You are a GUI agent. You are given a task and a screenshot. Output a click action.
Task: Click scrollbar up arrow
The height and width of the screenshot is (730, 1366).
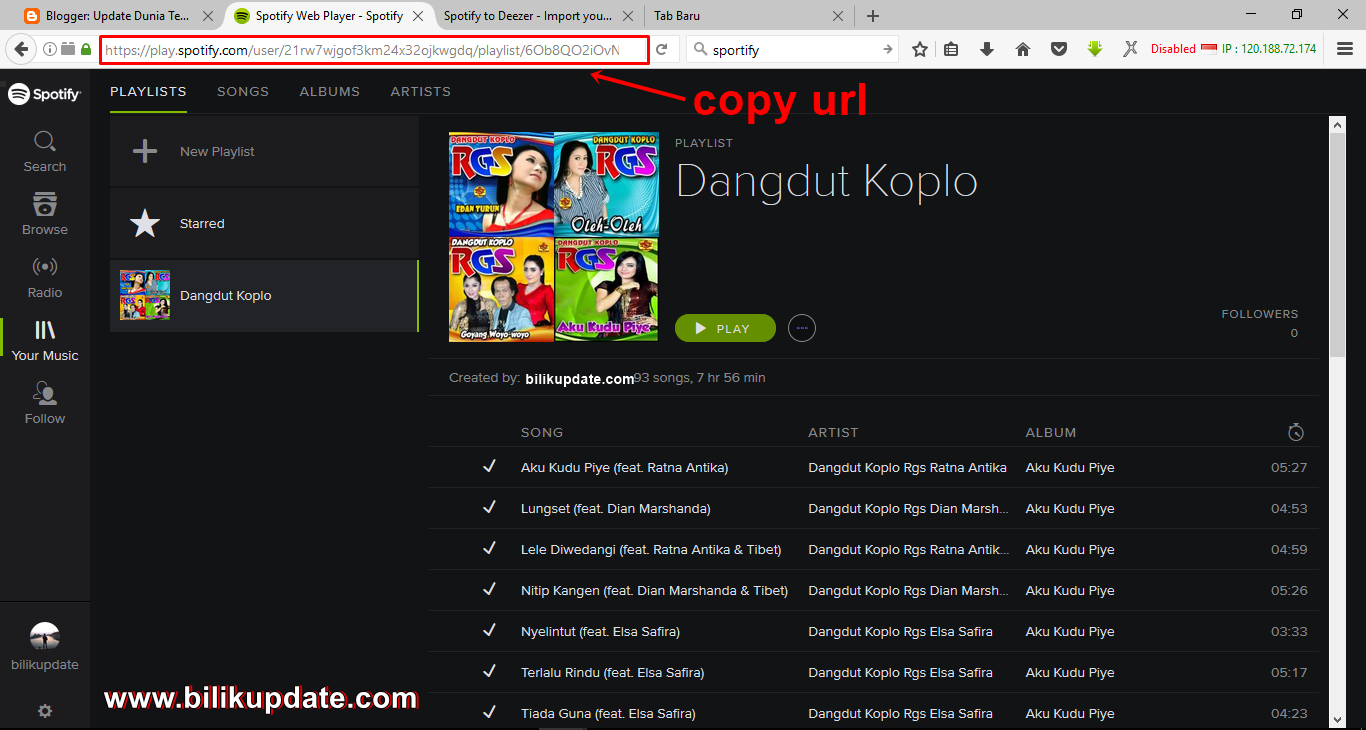coord(1337,124)
